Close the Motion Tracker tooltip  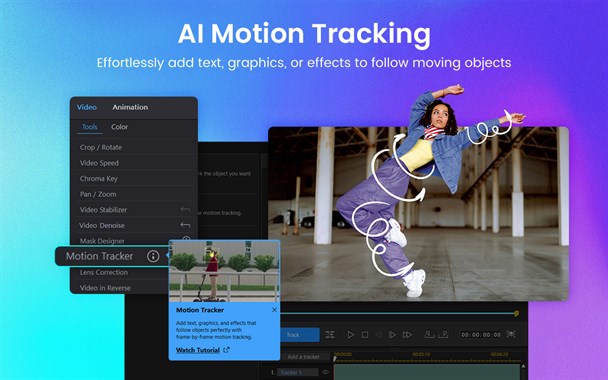[274, 310]
